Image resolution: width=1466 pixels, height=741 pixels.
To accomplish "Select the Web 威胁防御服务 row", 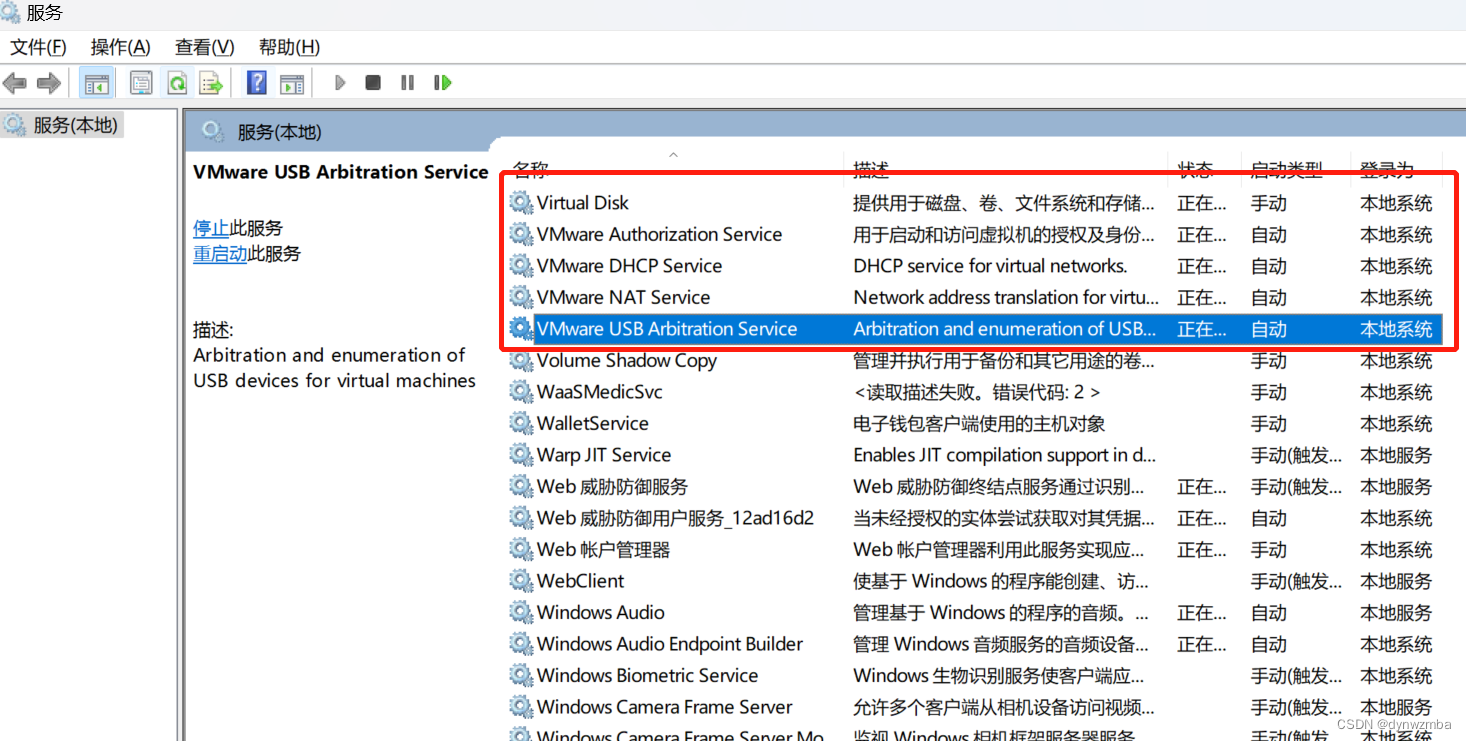I will click(x=975, y=486).
